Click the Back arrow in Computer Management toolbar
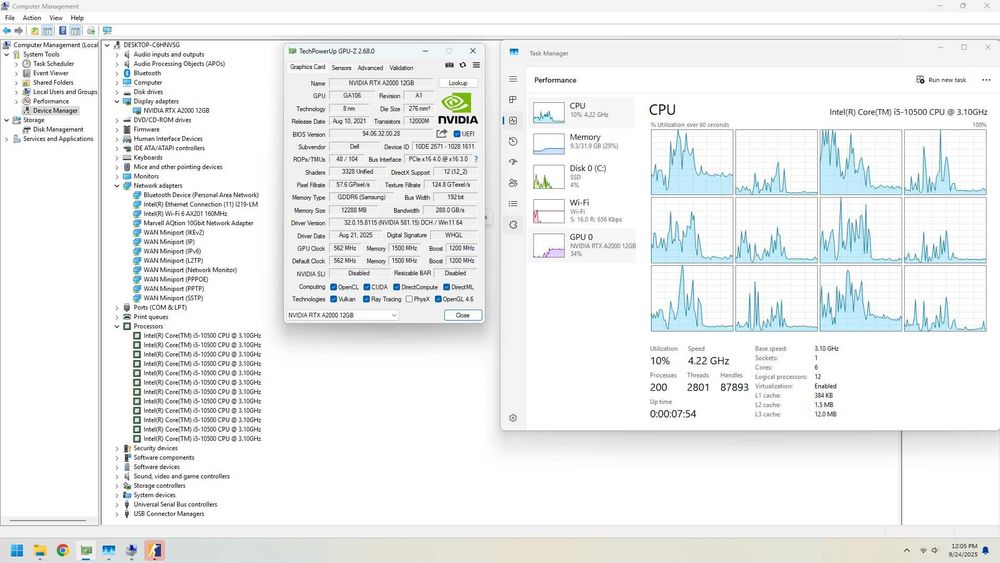This screenshot has width=1000, height=563. (7, 31)
